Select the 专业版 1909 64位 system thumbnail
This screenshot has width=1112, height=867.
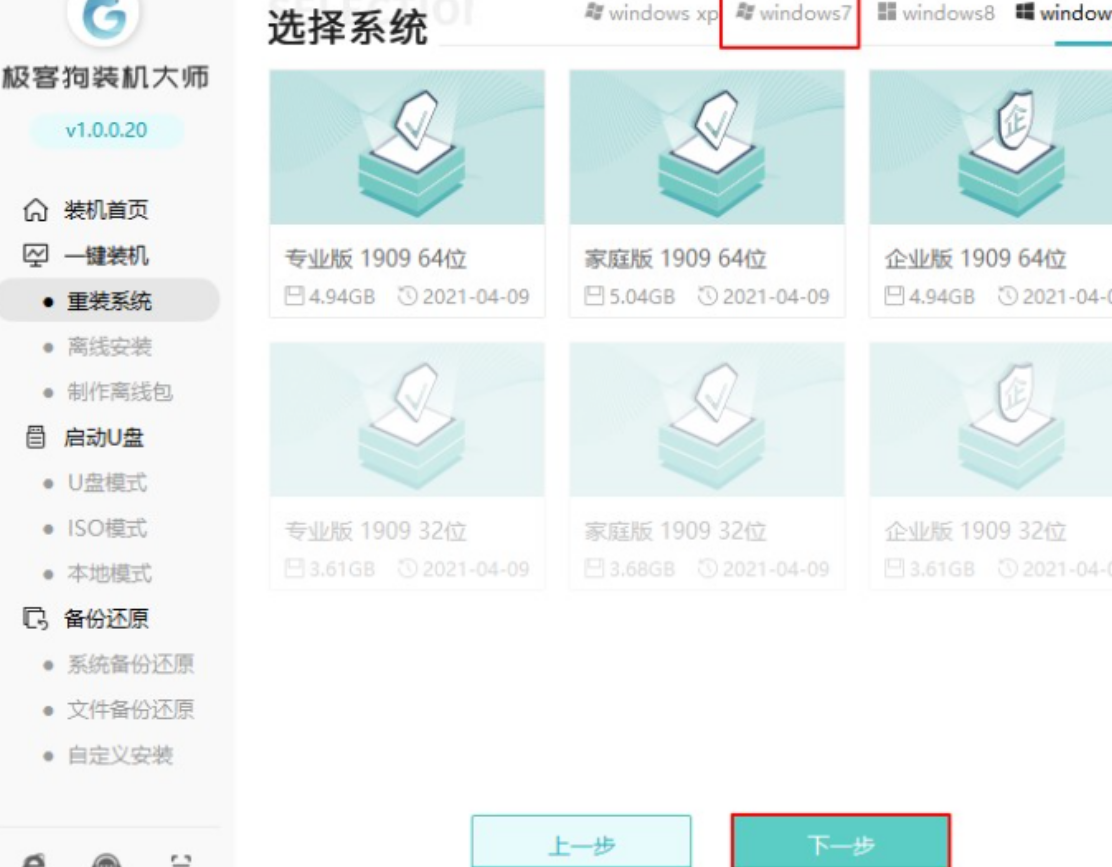click(x=407, y=147)
